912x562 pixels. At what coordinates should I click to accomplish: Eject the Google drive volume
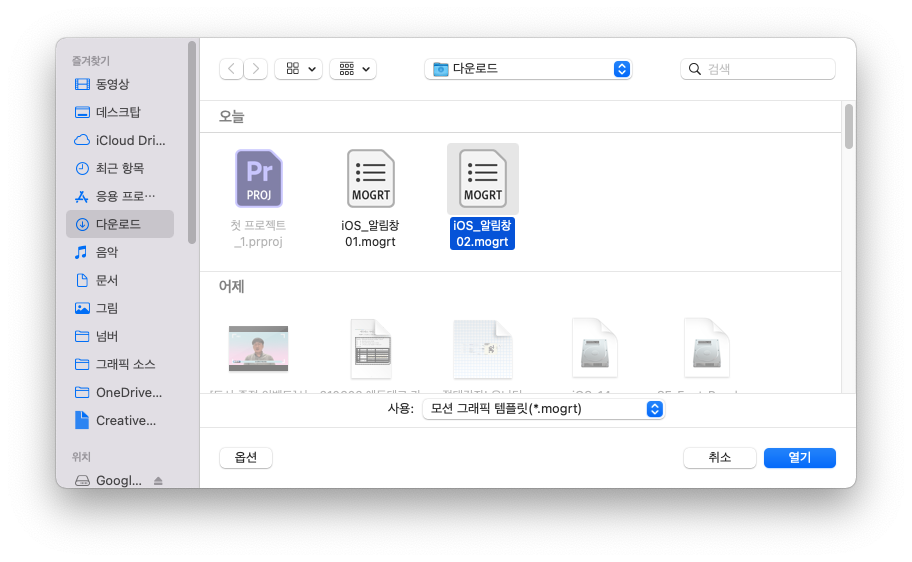tap(158, 481)
